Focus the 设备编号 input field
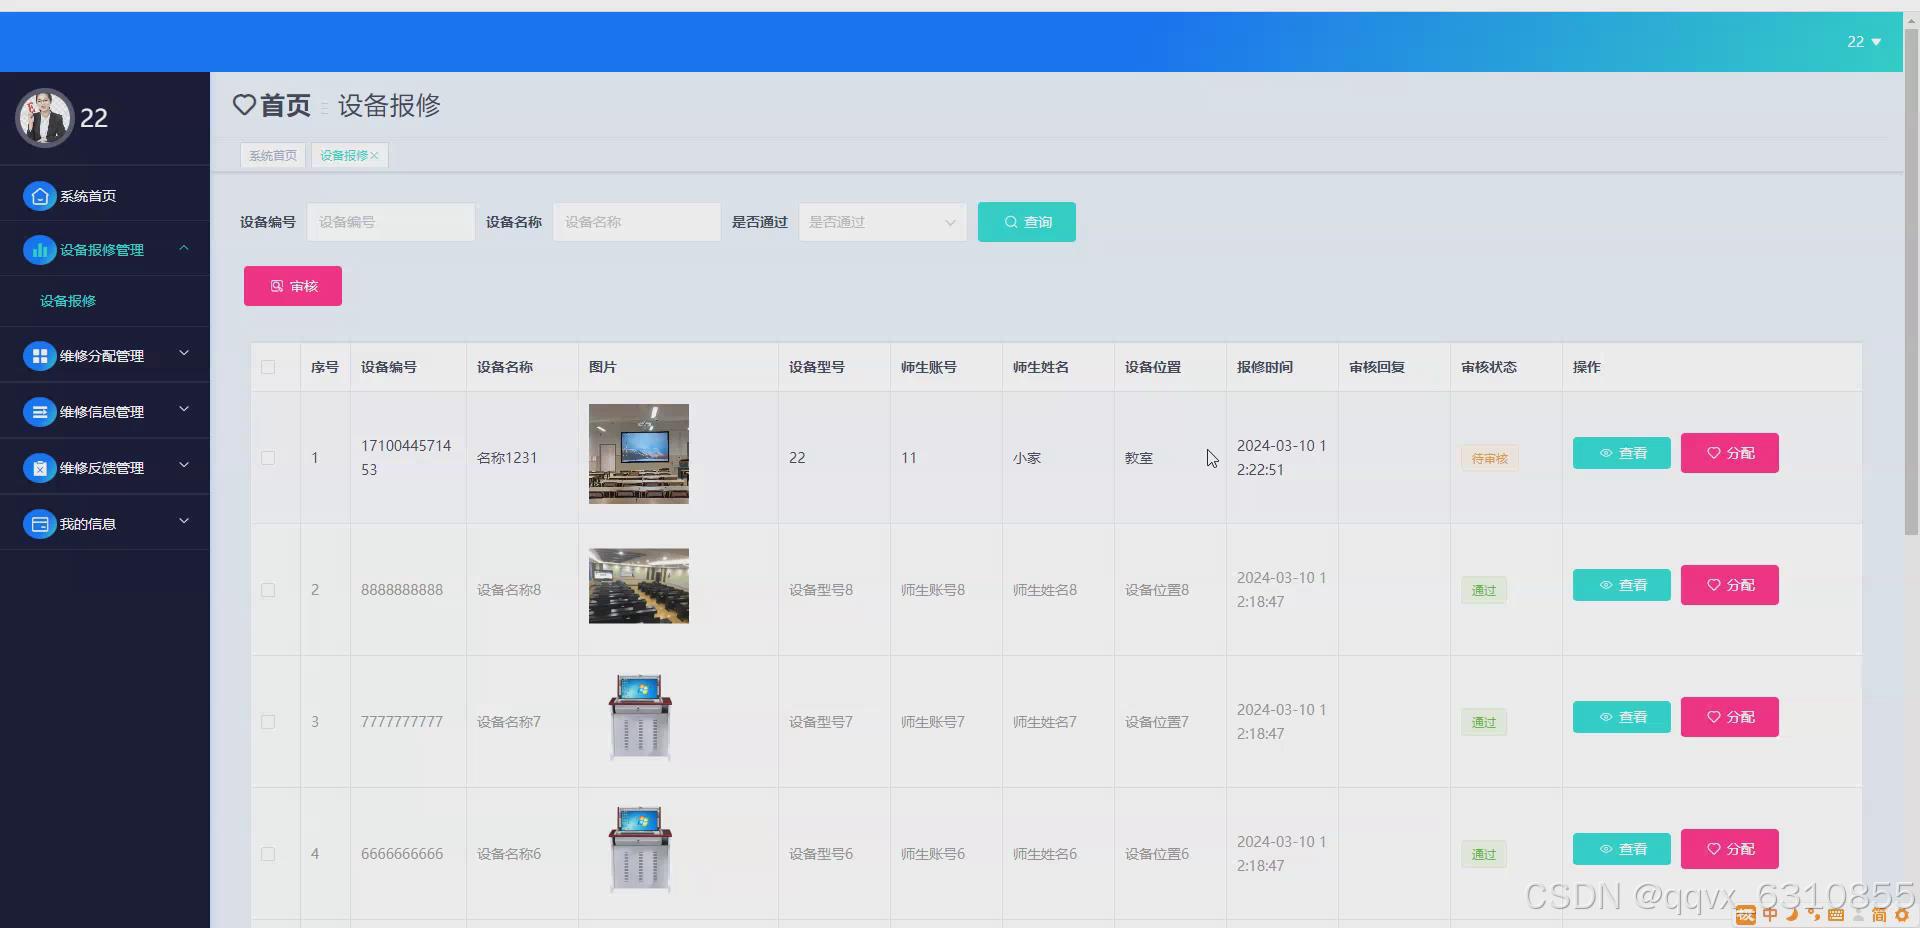This screenshot has width=1920, height=928. [391, 222]
